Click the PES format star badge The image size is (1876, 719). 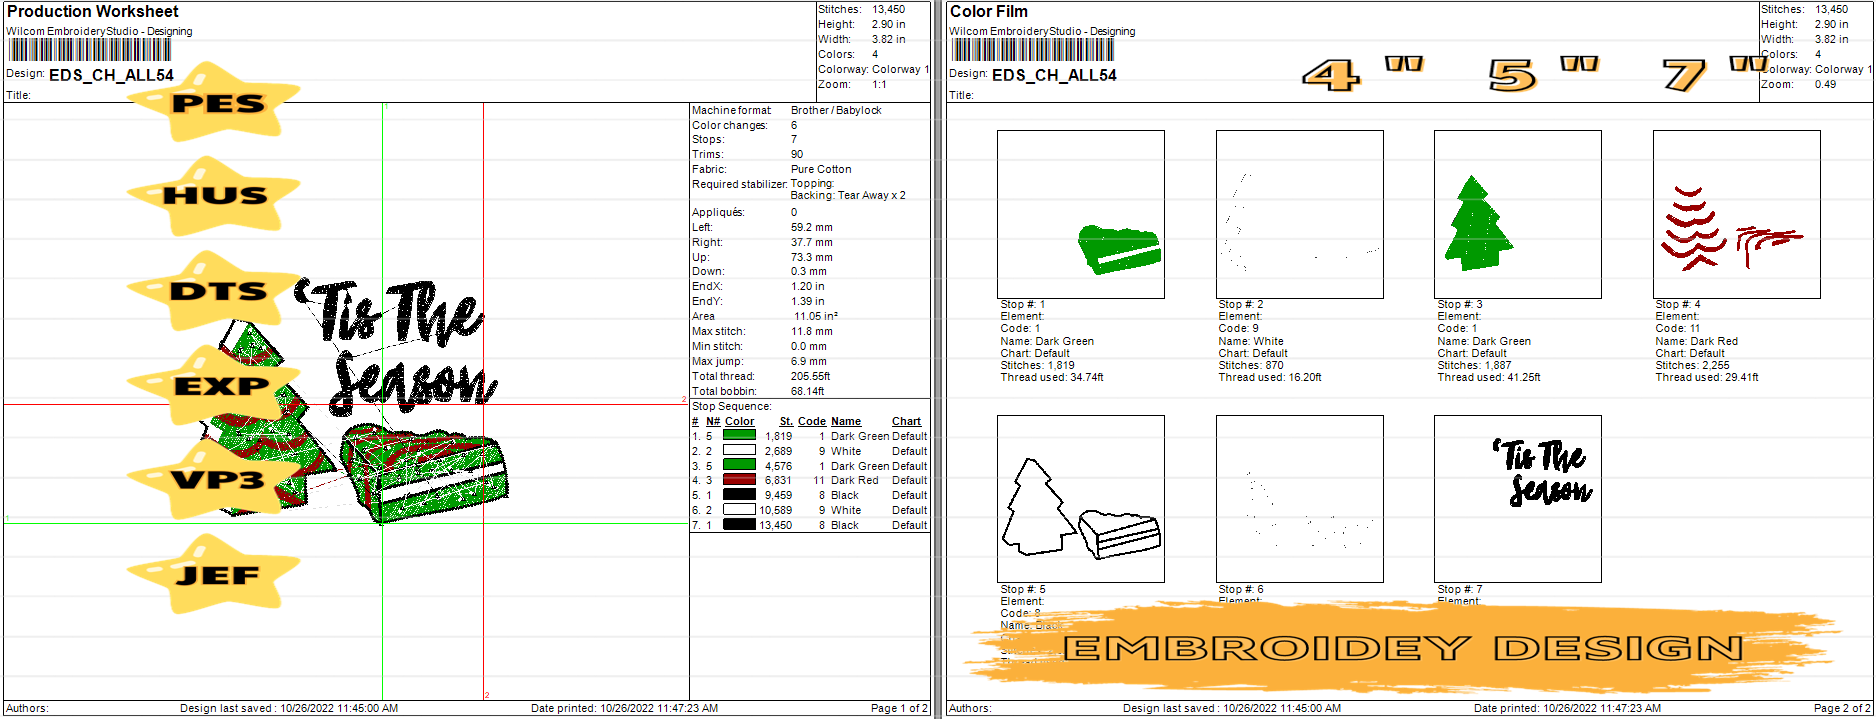click(x=215, y=102)
